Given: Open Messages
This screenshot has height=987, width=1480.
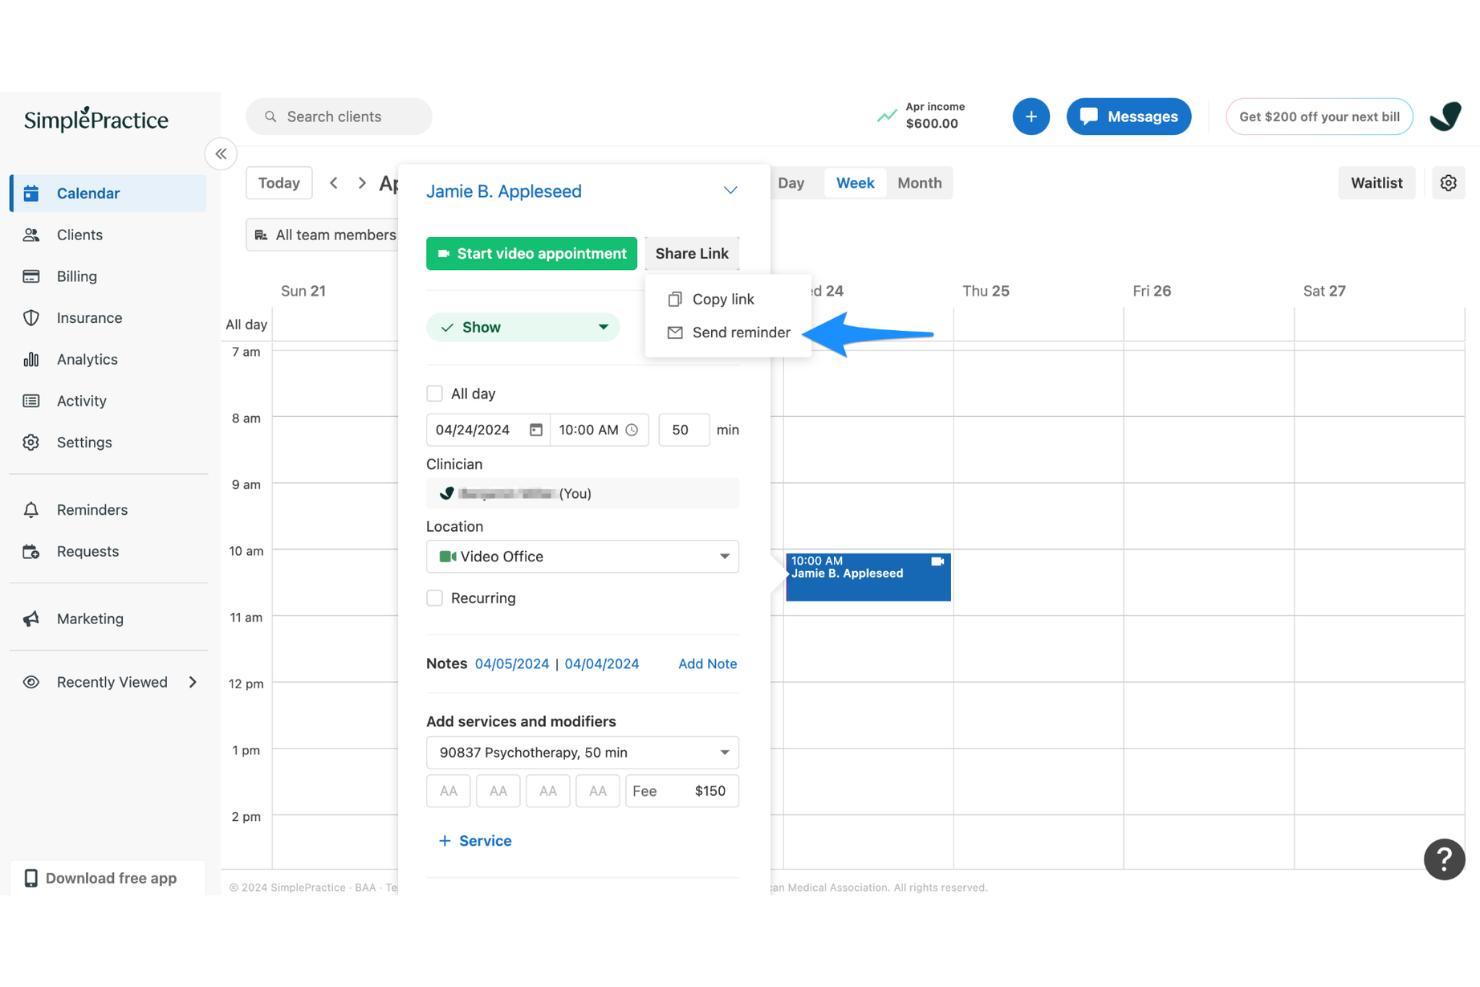Looking at the screenshot, I should point(1129,117).
